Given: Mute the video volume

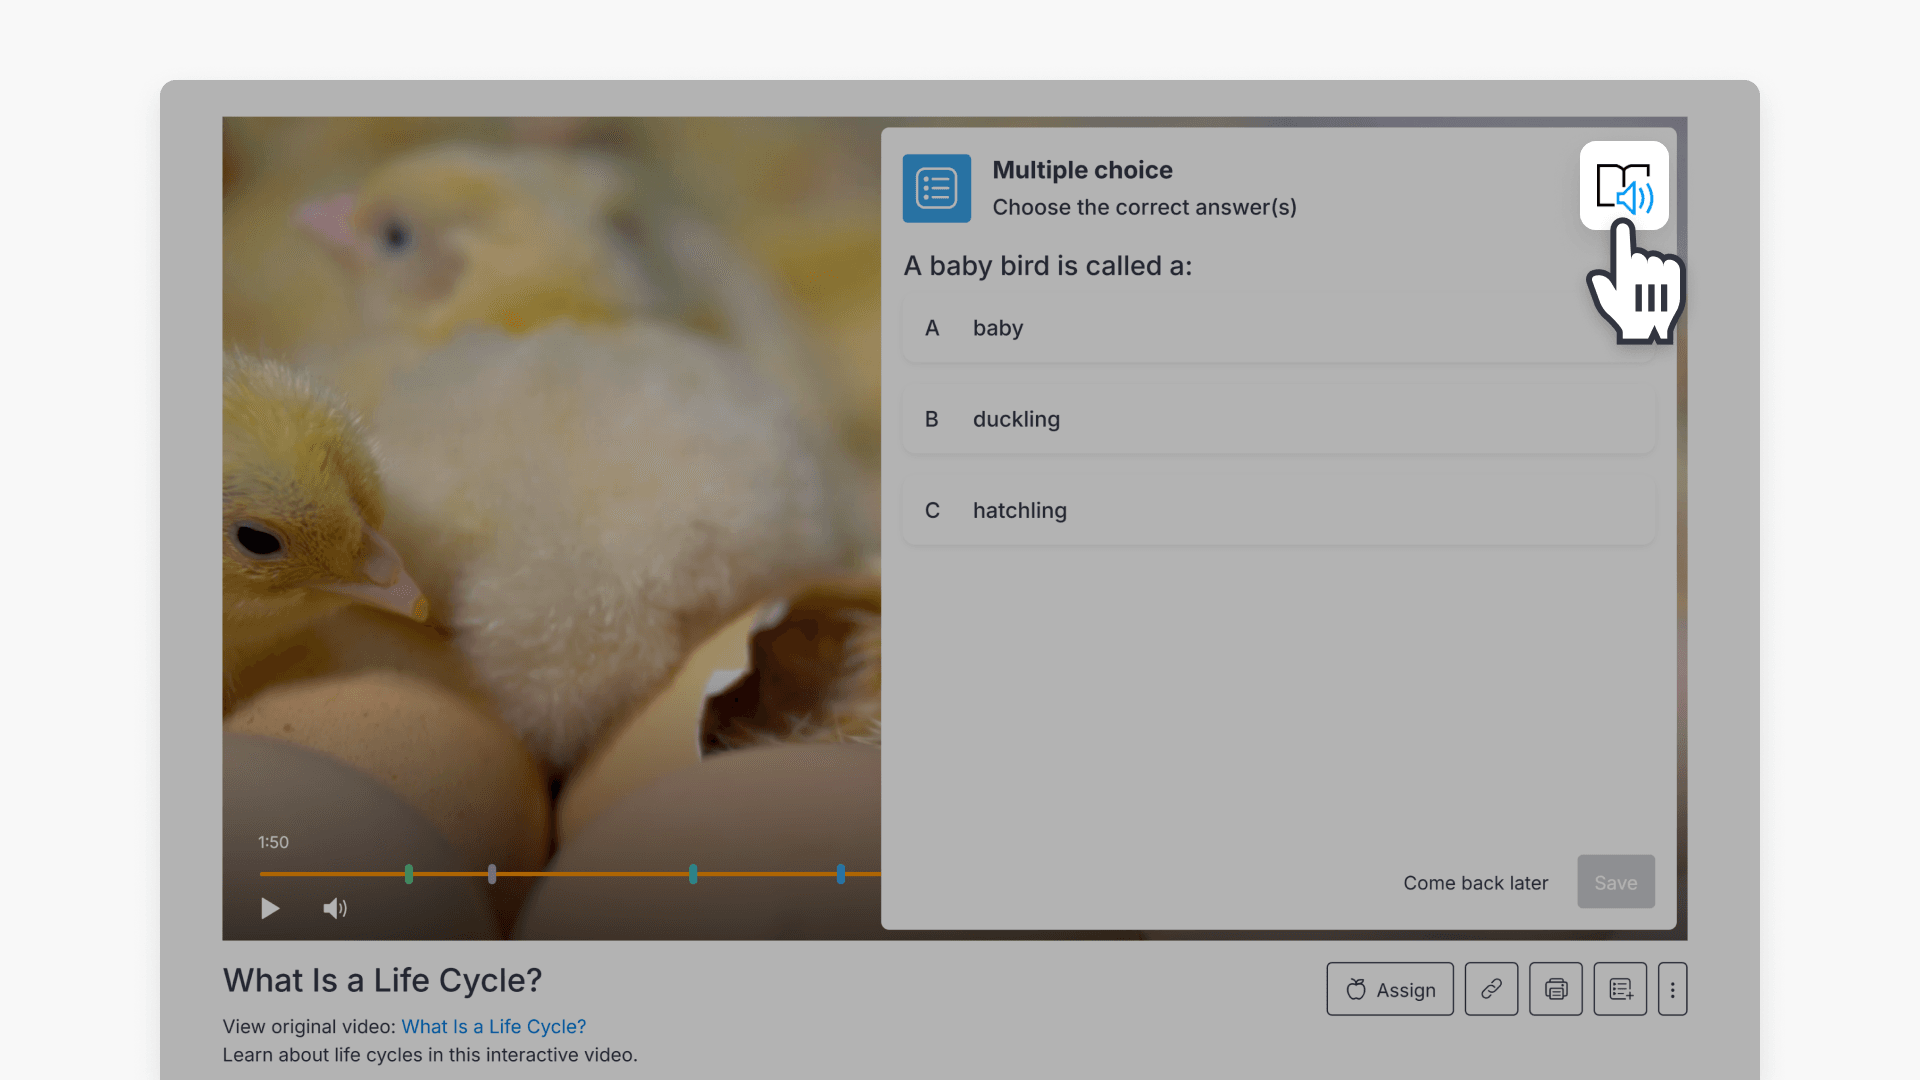Looking at the screenshot, I should (x=335, y=908).
